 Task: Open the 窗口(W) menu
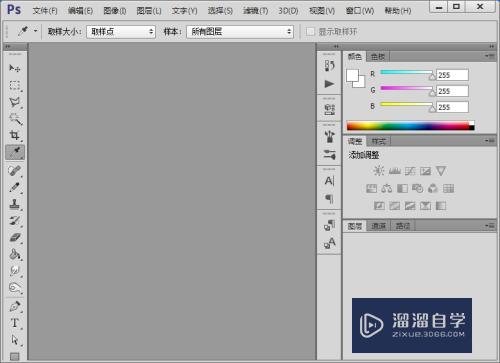point(360,11)
